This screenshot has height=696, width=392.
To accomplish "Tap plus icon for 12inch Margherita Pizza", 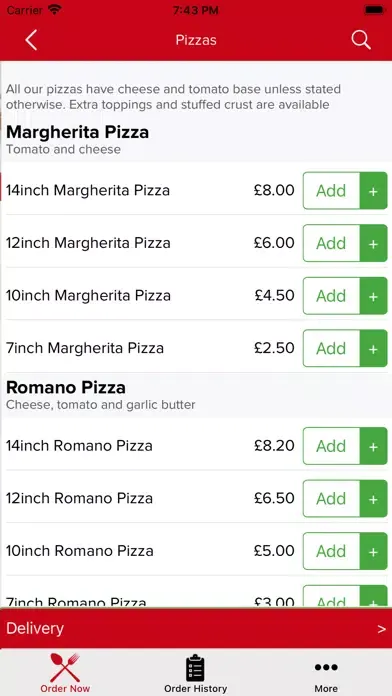I will (x=373, y=243).
